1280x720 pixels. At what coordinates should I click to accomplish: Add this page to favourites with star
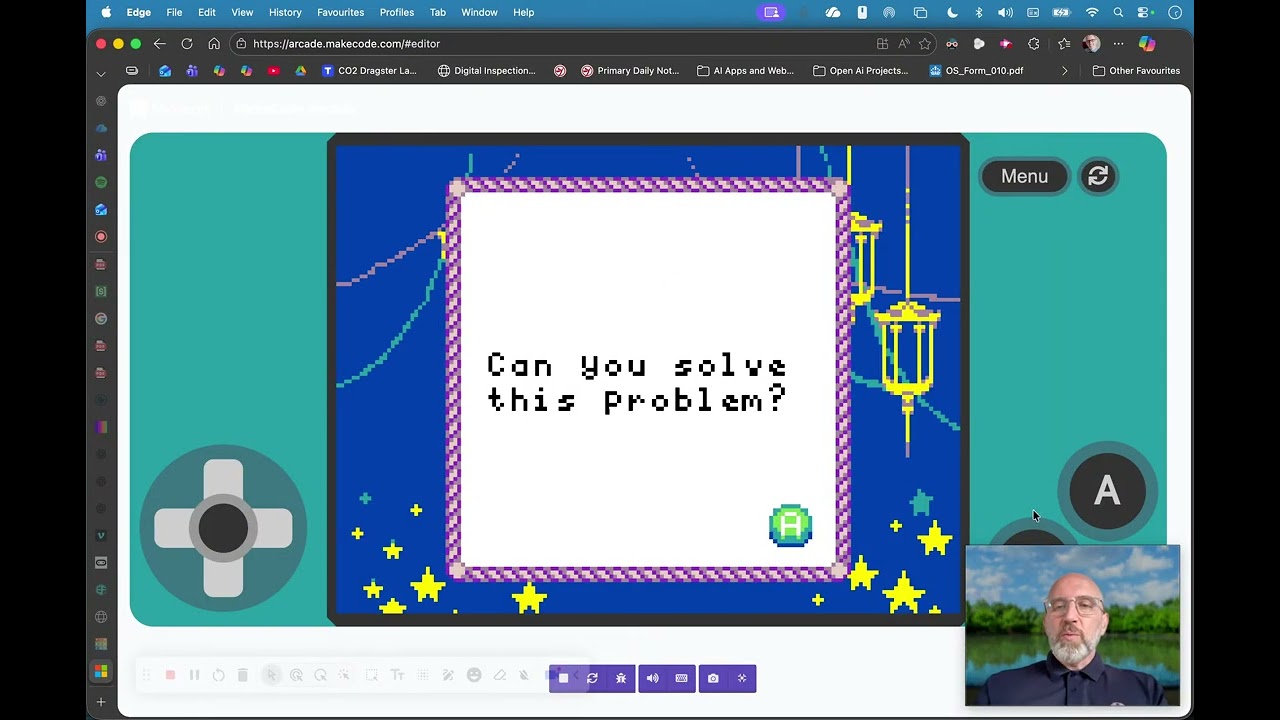(x=925, y=44)
